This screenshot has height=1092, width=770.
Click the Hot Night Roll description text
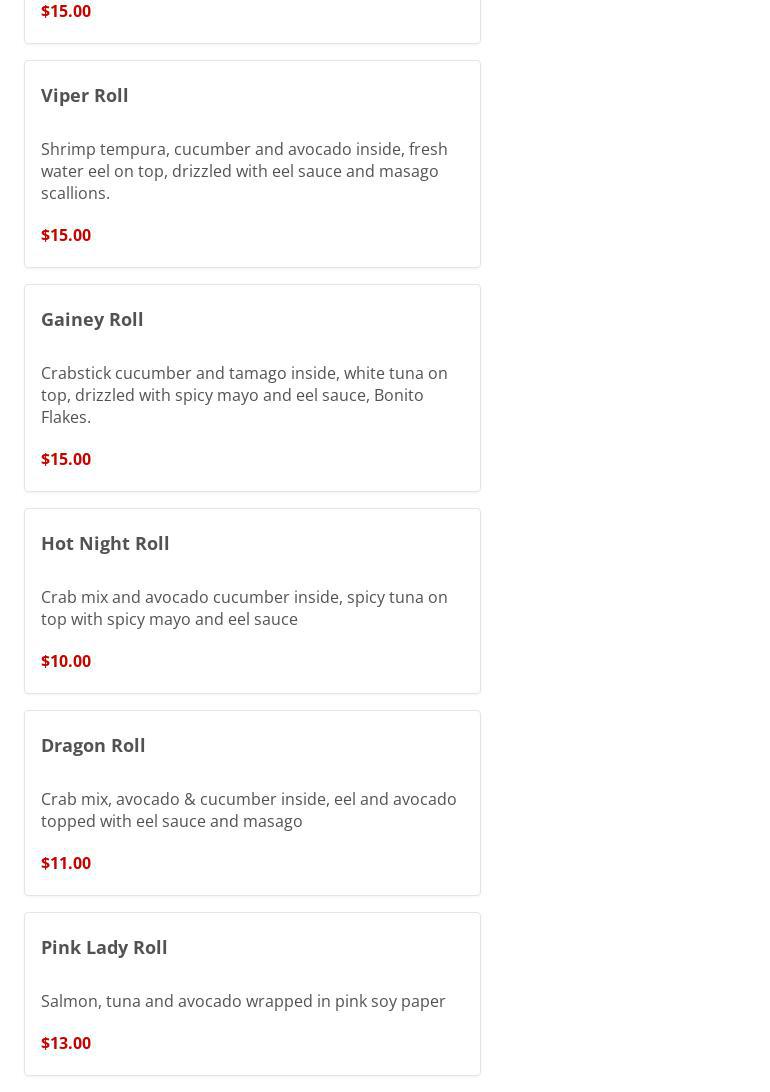[x=244, y=608]
